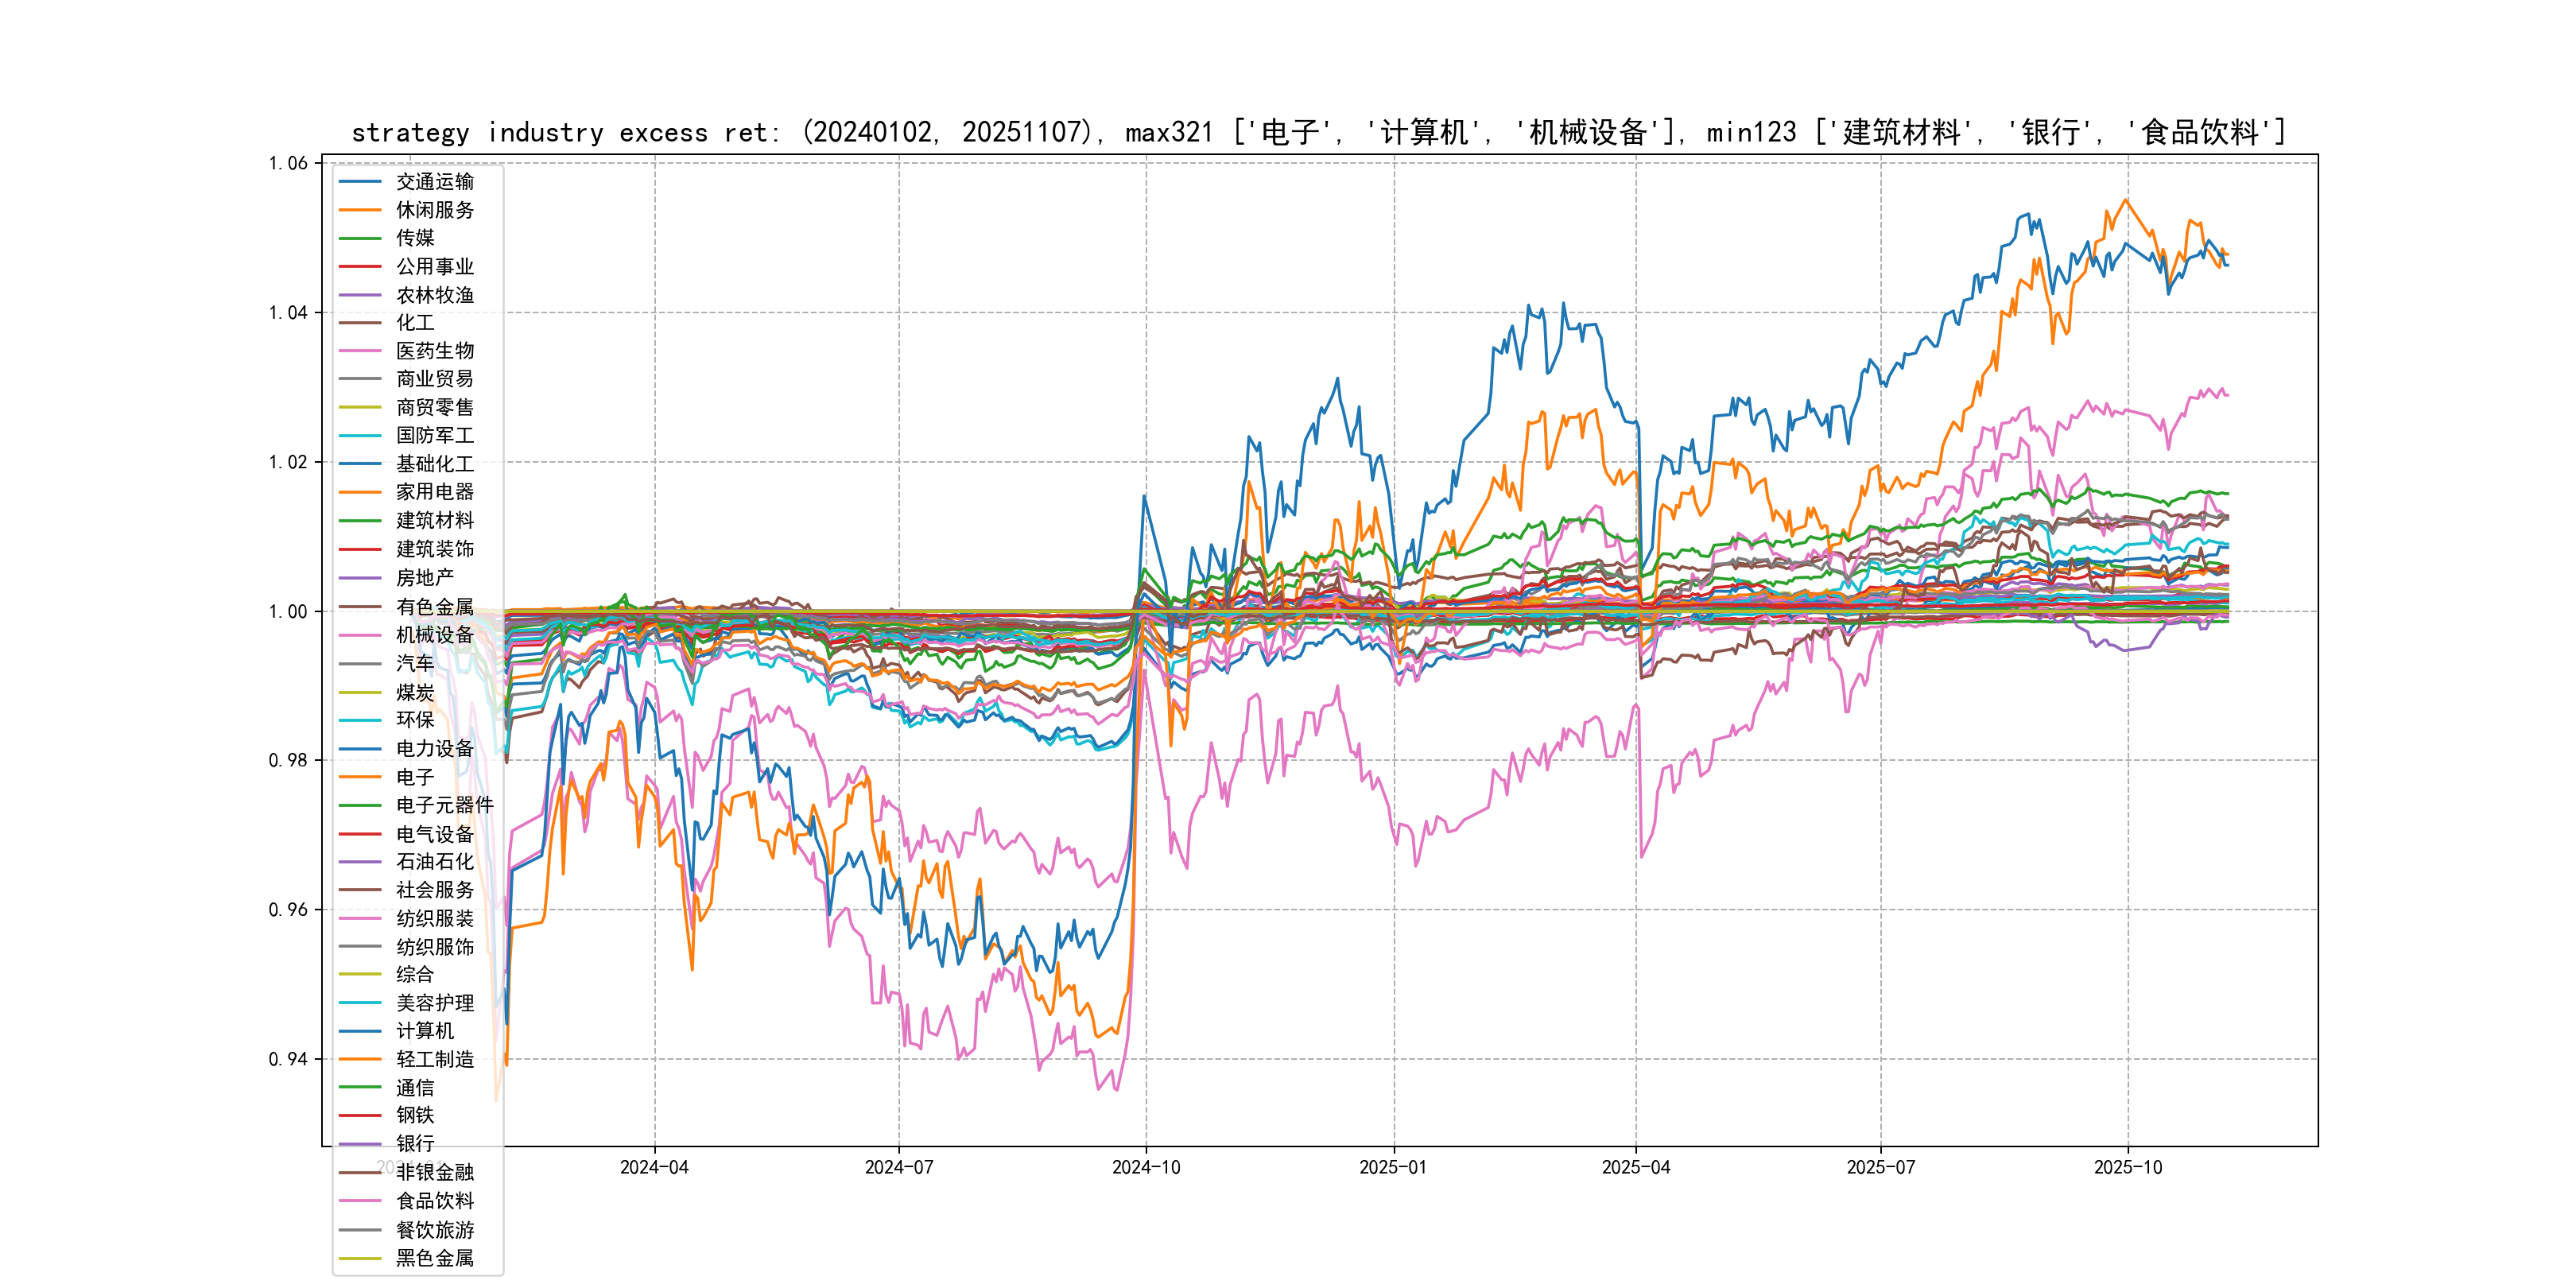Click the 电子元器件 legend label

point(444,805)
